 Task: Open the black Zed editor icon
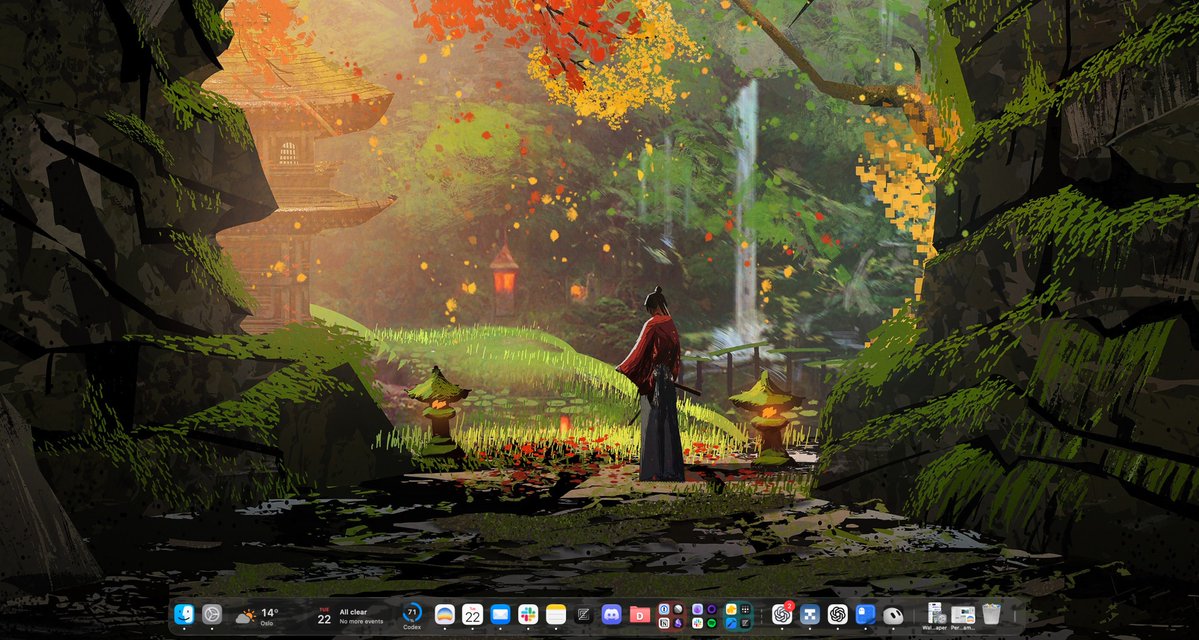(584, 614)
